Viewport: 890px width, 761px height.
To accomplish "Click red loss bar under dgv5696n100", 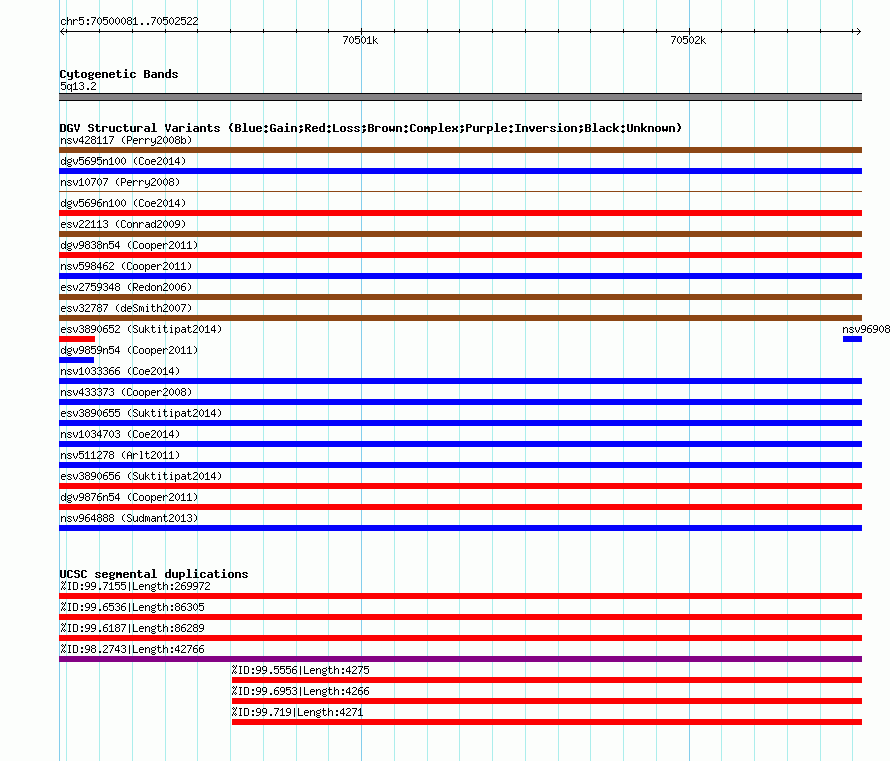I will pos(460,213).
